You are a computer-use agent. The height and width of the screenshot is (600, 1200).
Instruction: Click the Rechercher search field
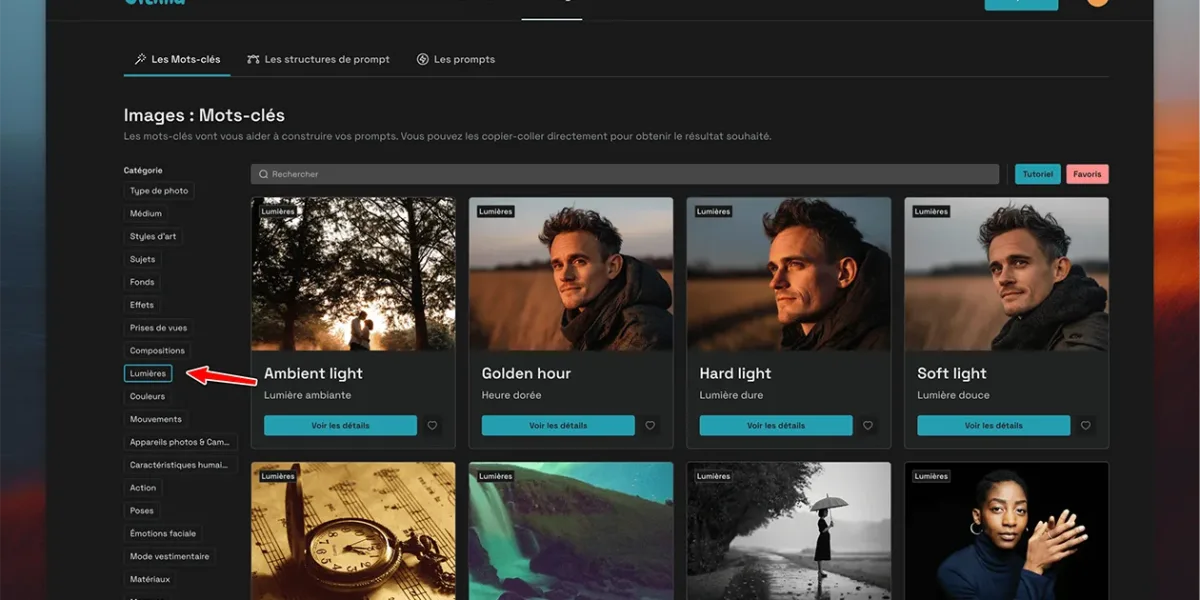pos(625,174)
